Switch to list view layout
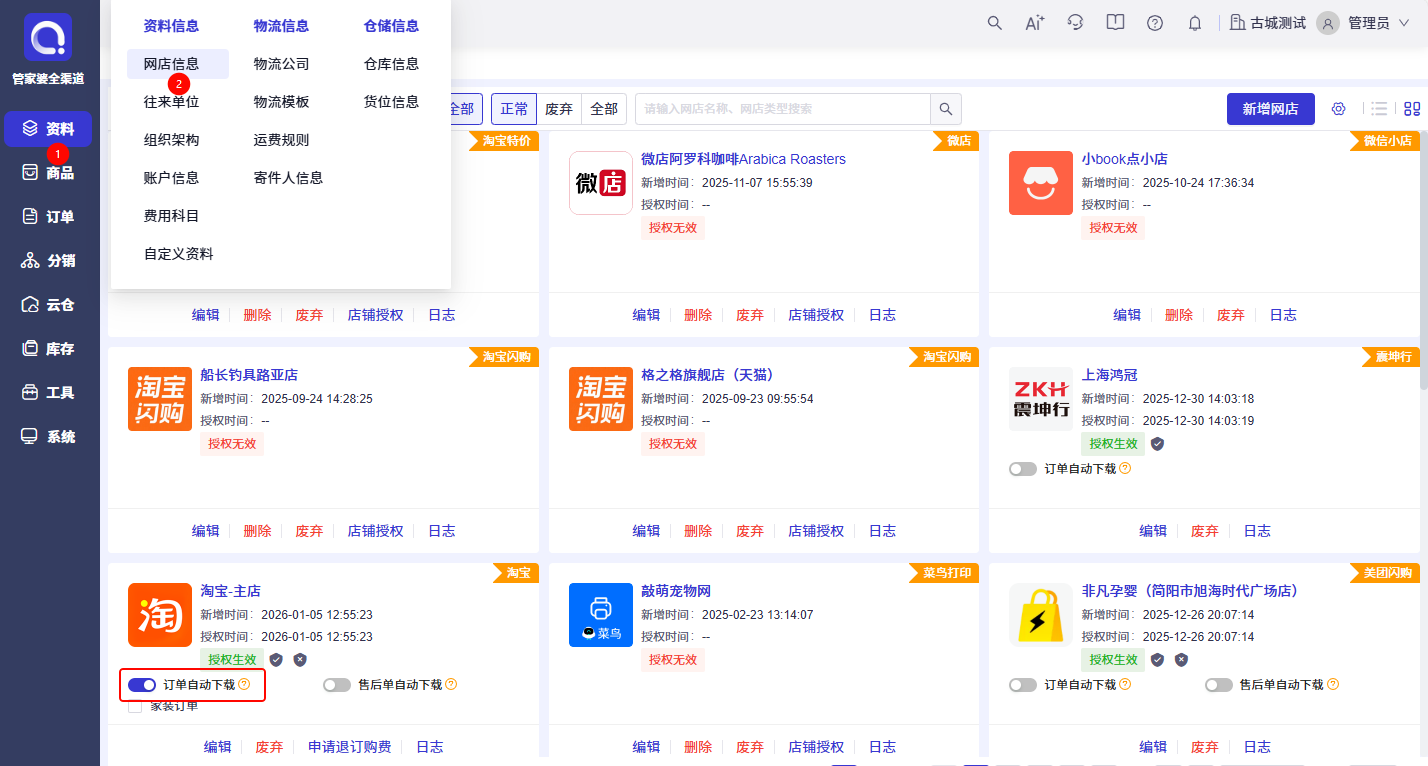The width and height of the screenshot is (1428, 766). 1379,109
